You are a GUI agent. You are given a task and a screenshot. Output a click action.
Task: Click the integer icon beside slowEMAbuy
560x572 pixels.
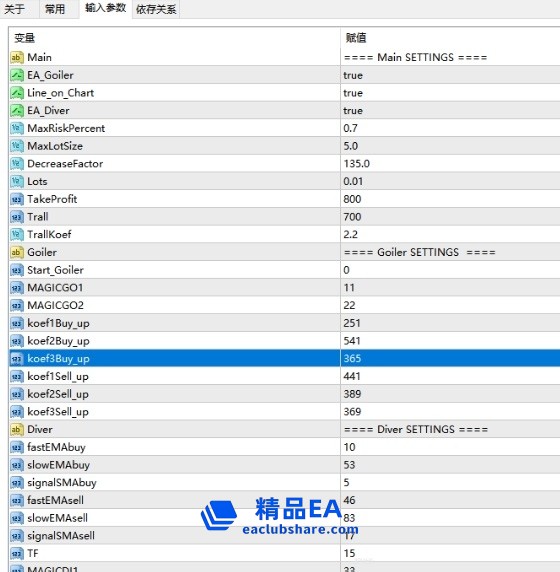16,465
